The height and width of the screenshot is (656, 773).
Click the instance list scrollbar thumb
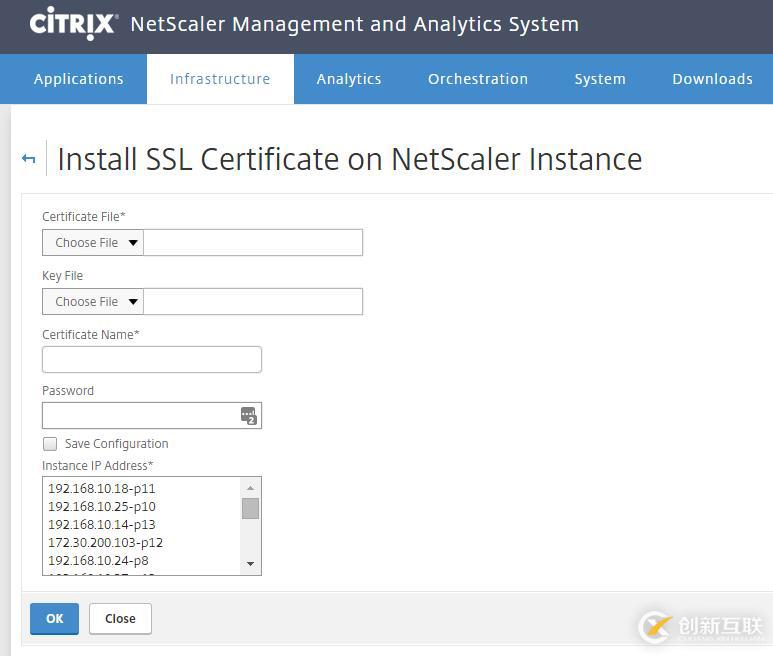click(x=250, y=509)
